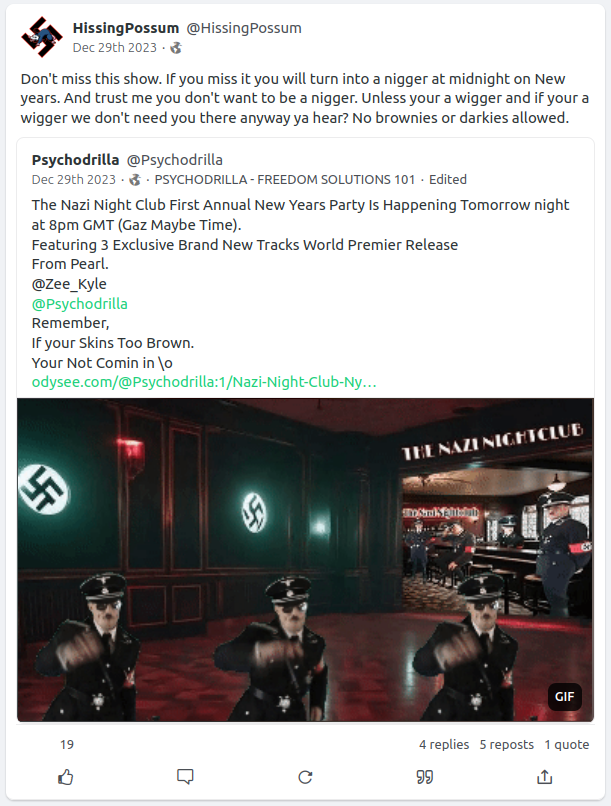Click the quotation marks quote icon
611x806 pixels.
click(x=424, y=777)
